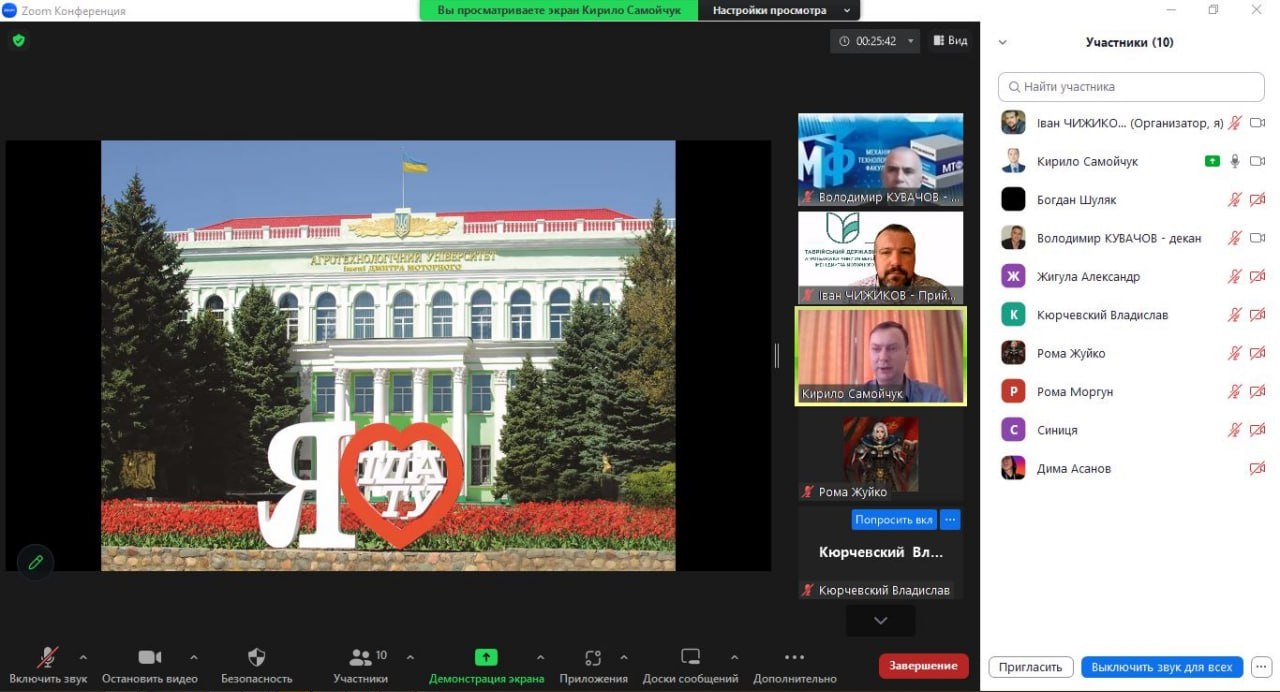
Task: Click the green screen-sharing icon for Кирило Самойчук
Action: click(1212, 161)
